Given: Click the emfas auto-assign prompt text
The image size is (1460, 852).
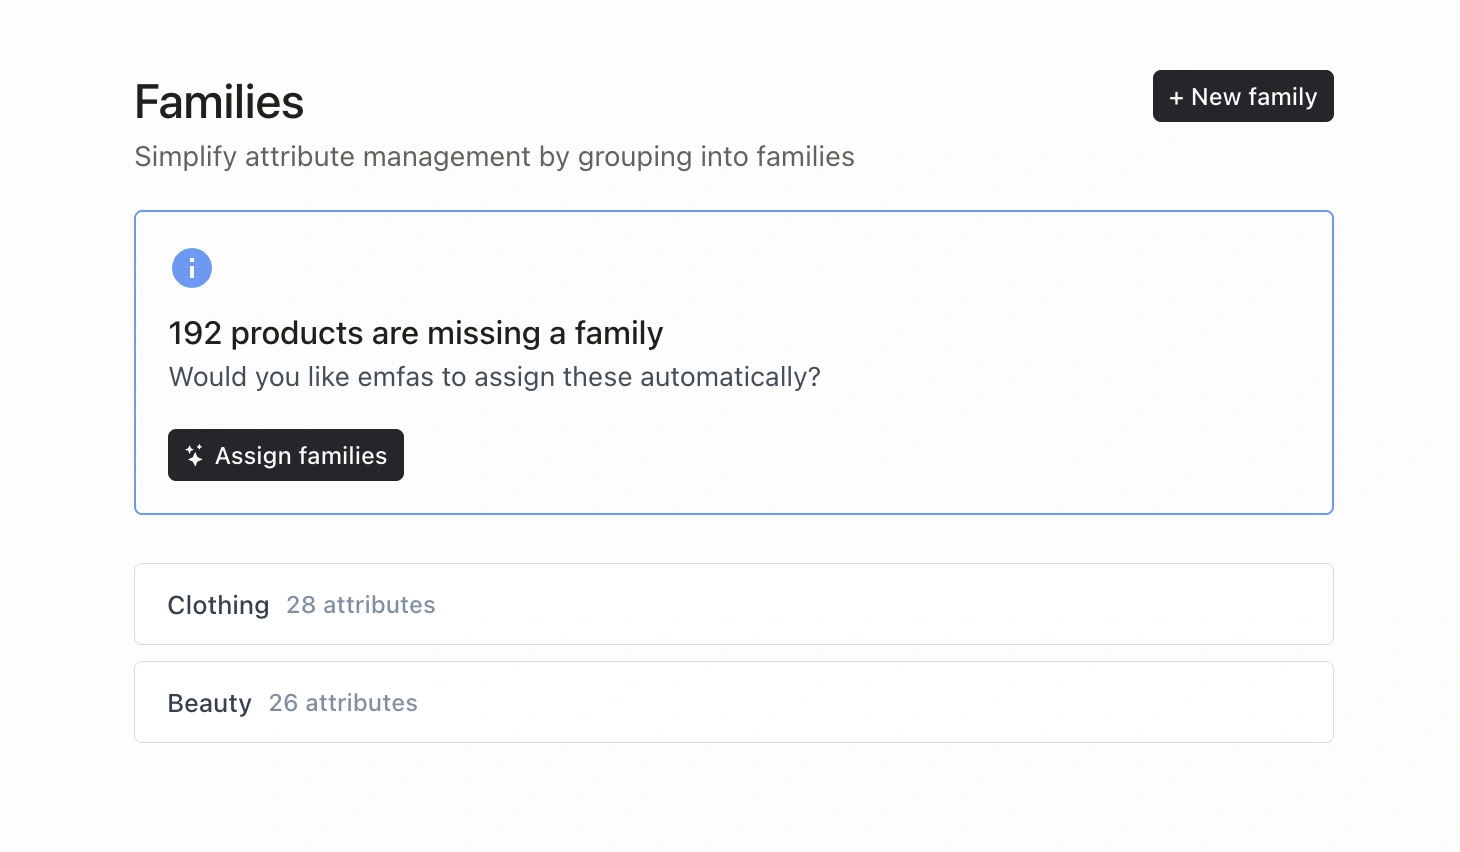Looking at the screenshot, I should tap(494, 377).
